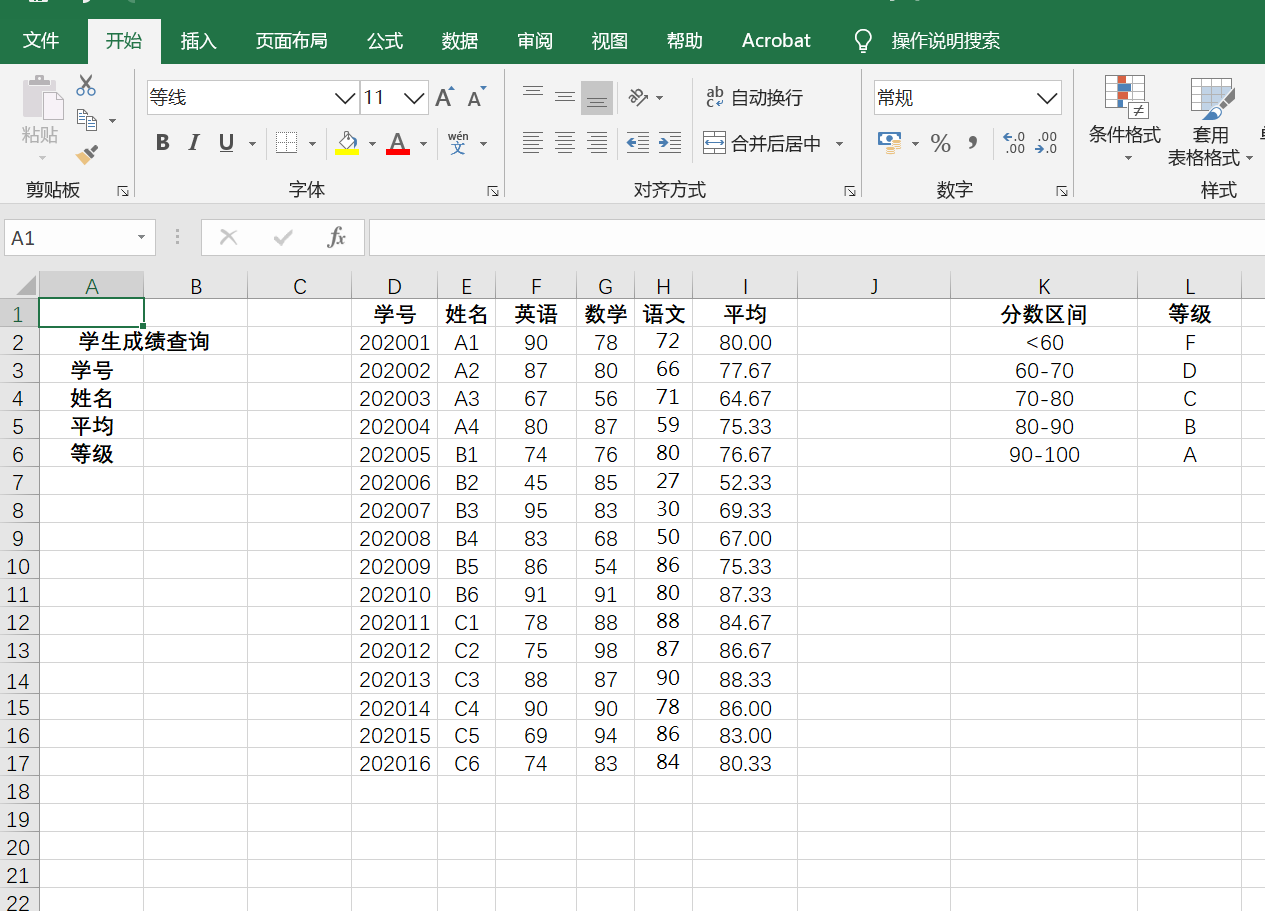Align text to middle of cell
This screenshot has width=1265, height=911.
565,97
